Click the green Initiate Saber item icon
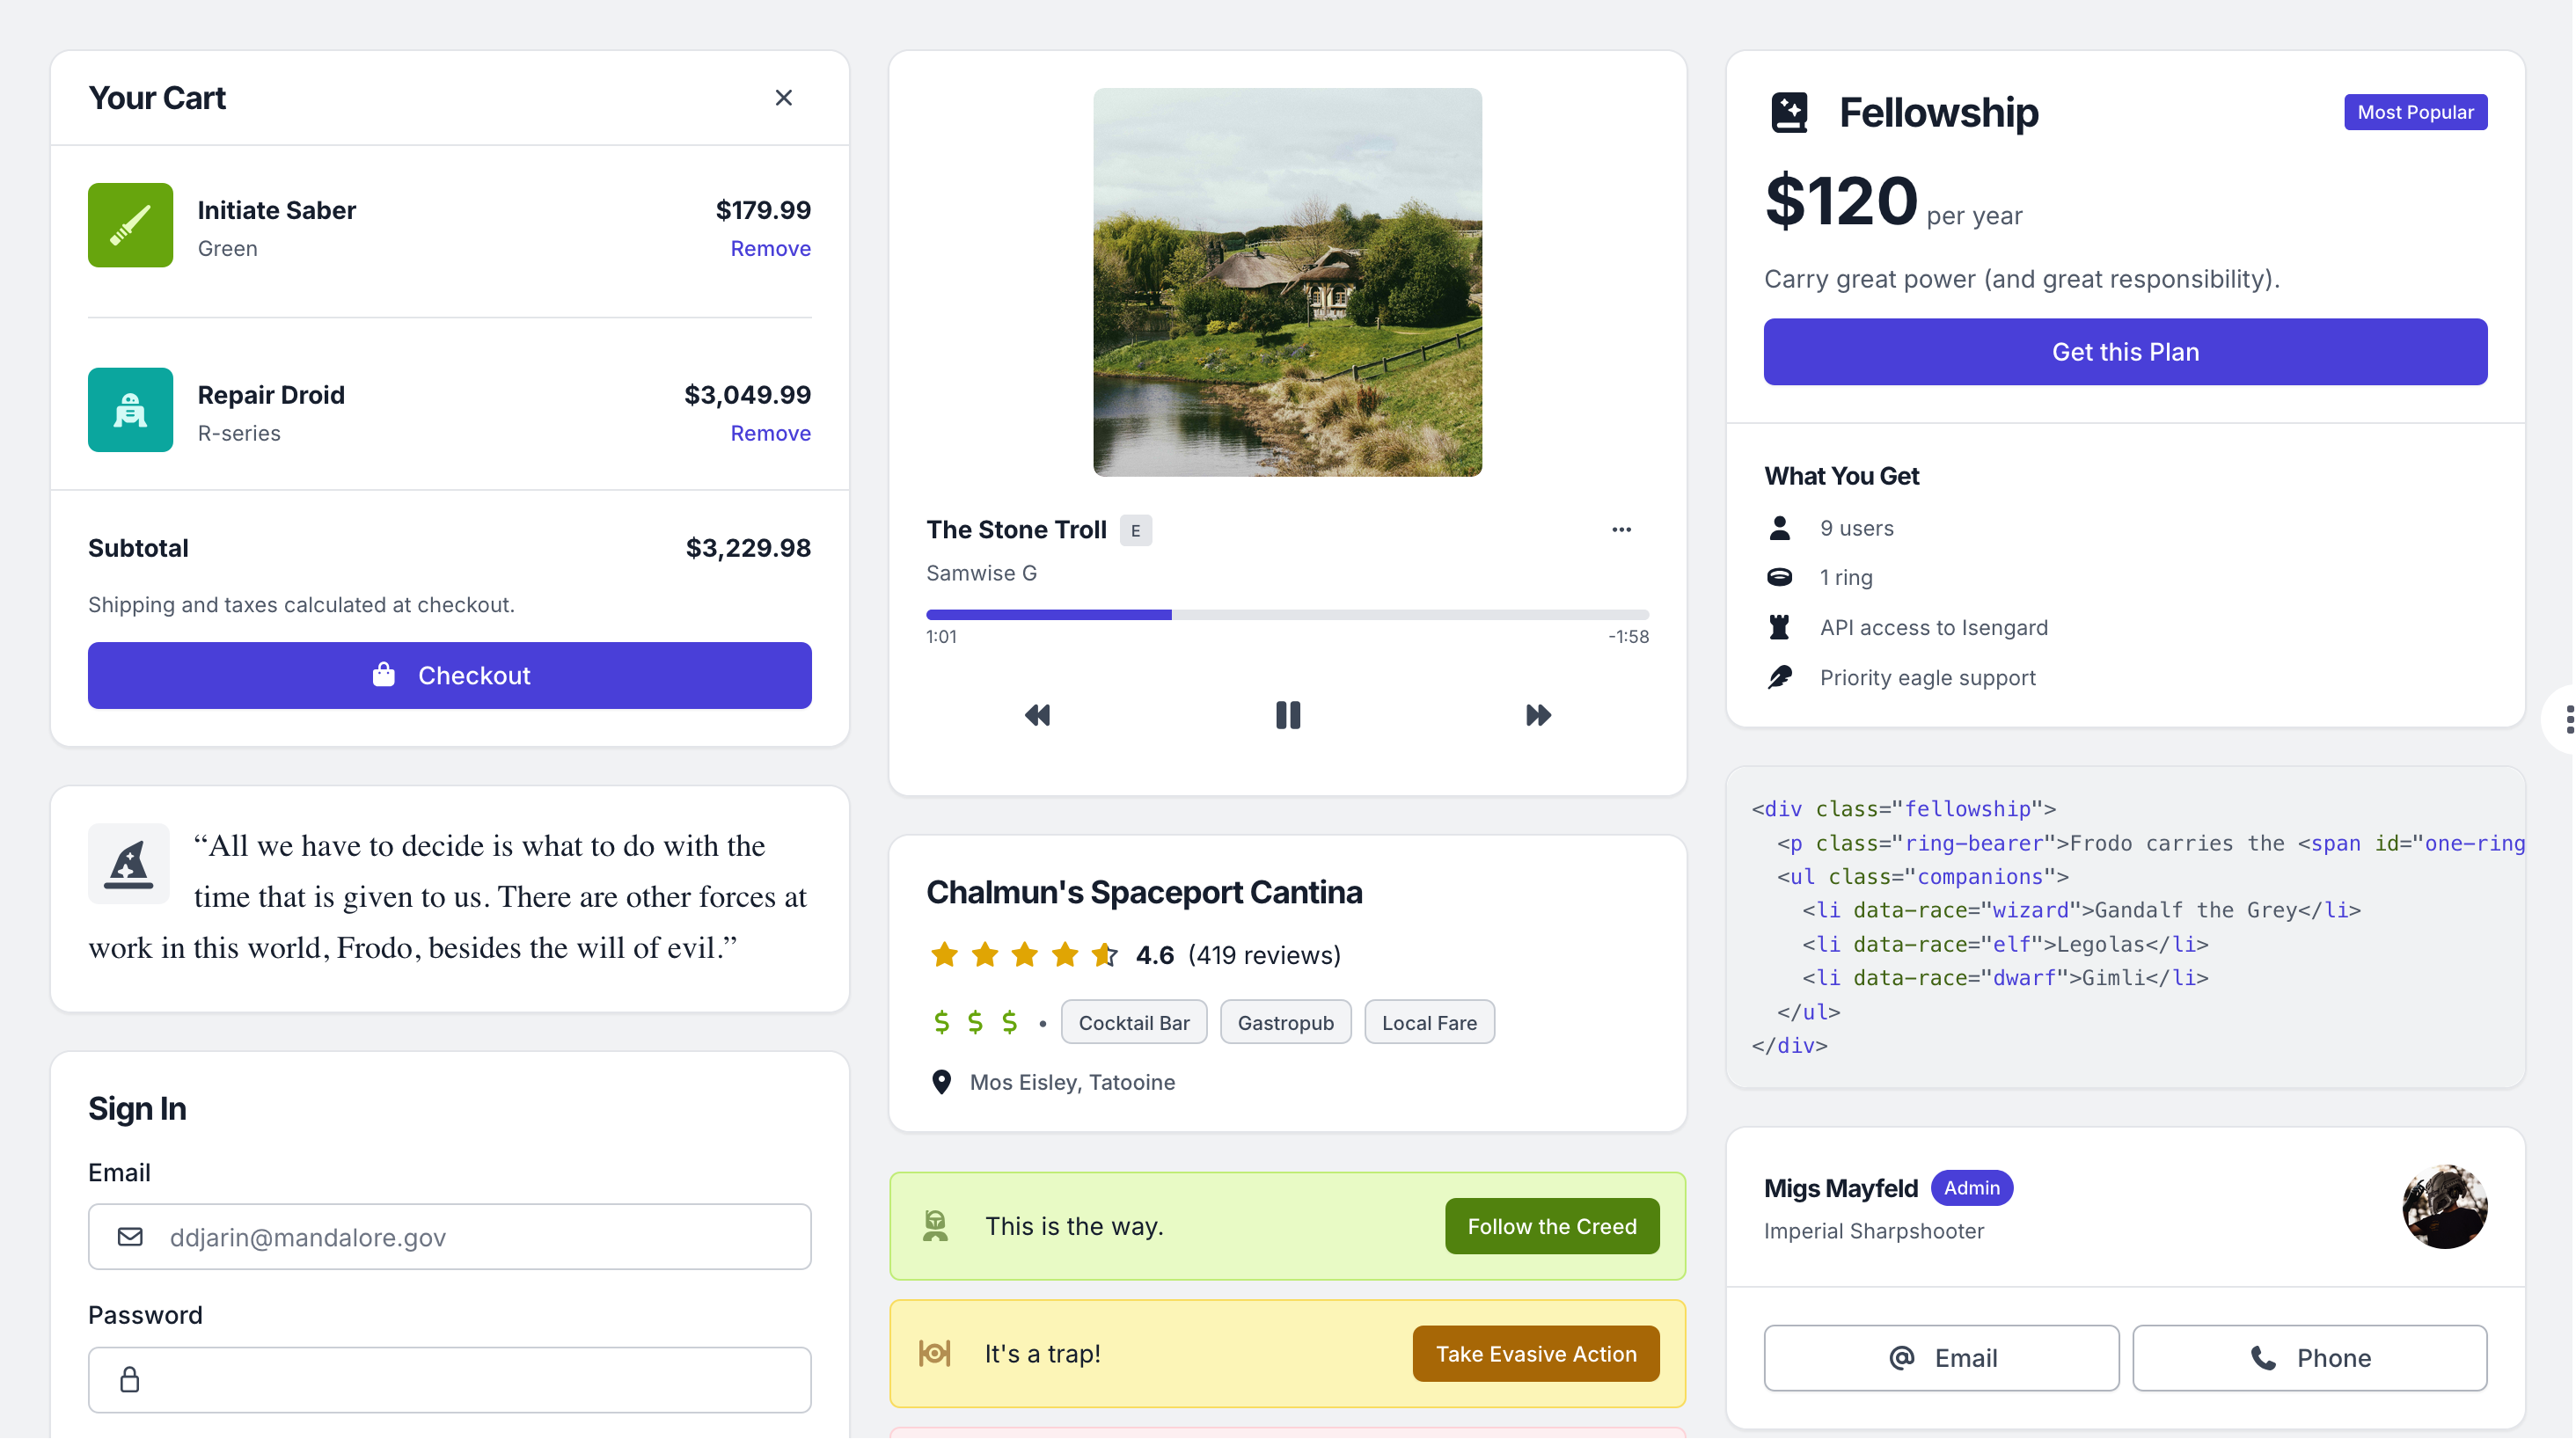This screenshot has height=1439, width=2576. click(x=130, y=225)
